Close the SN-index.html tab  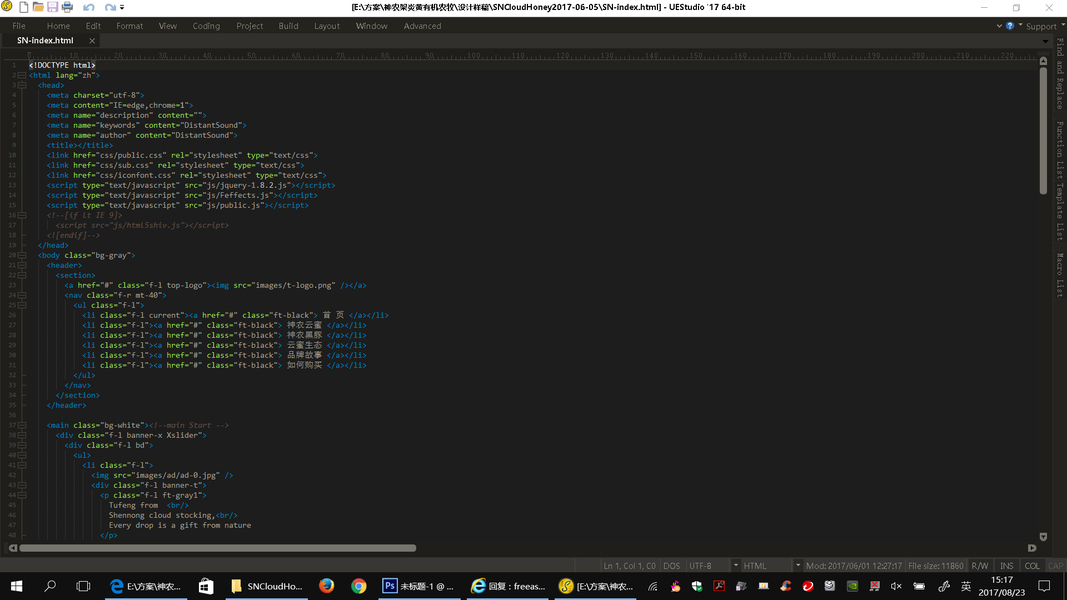pos(92,41)
